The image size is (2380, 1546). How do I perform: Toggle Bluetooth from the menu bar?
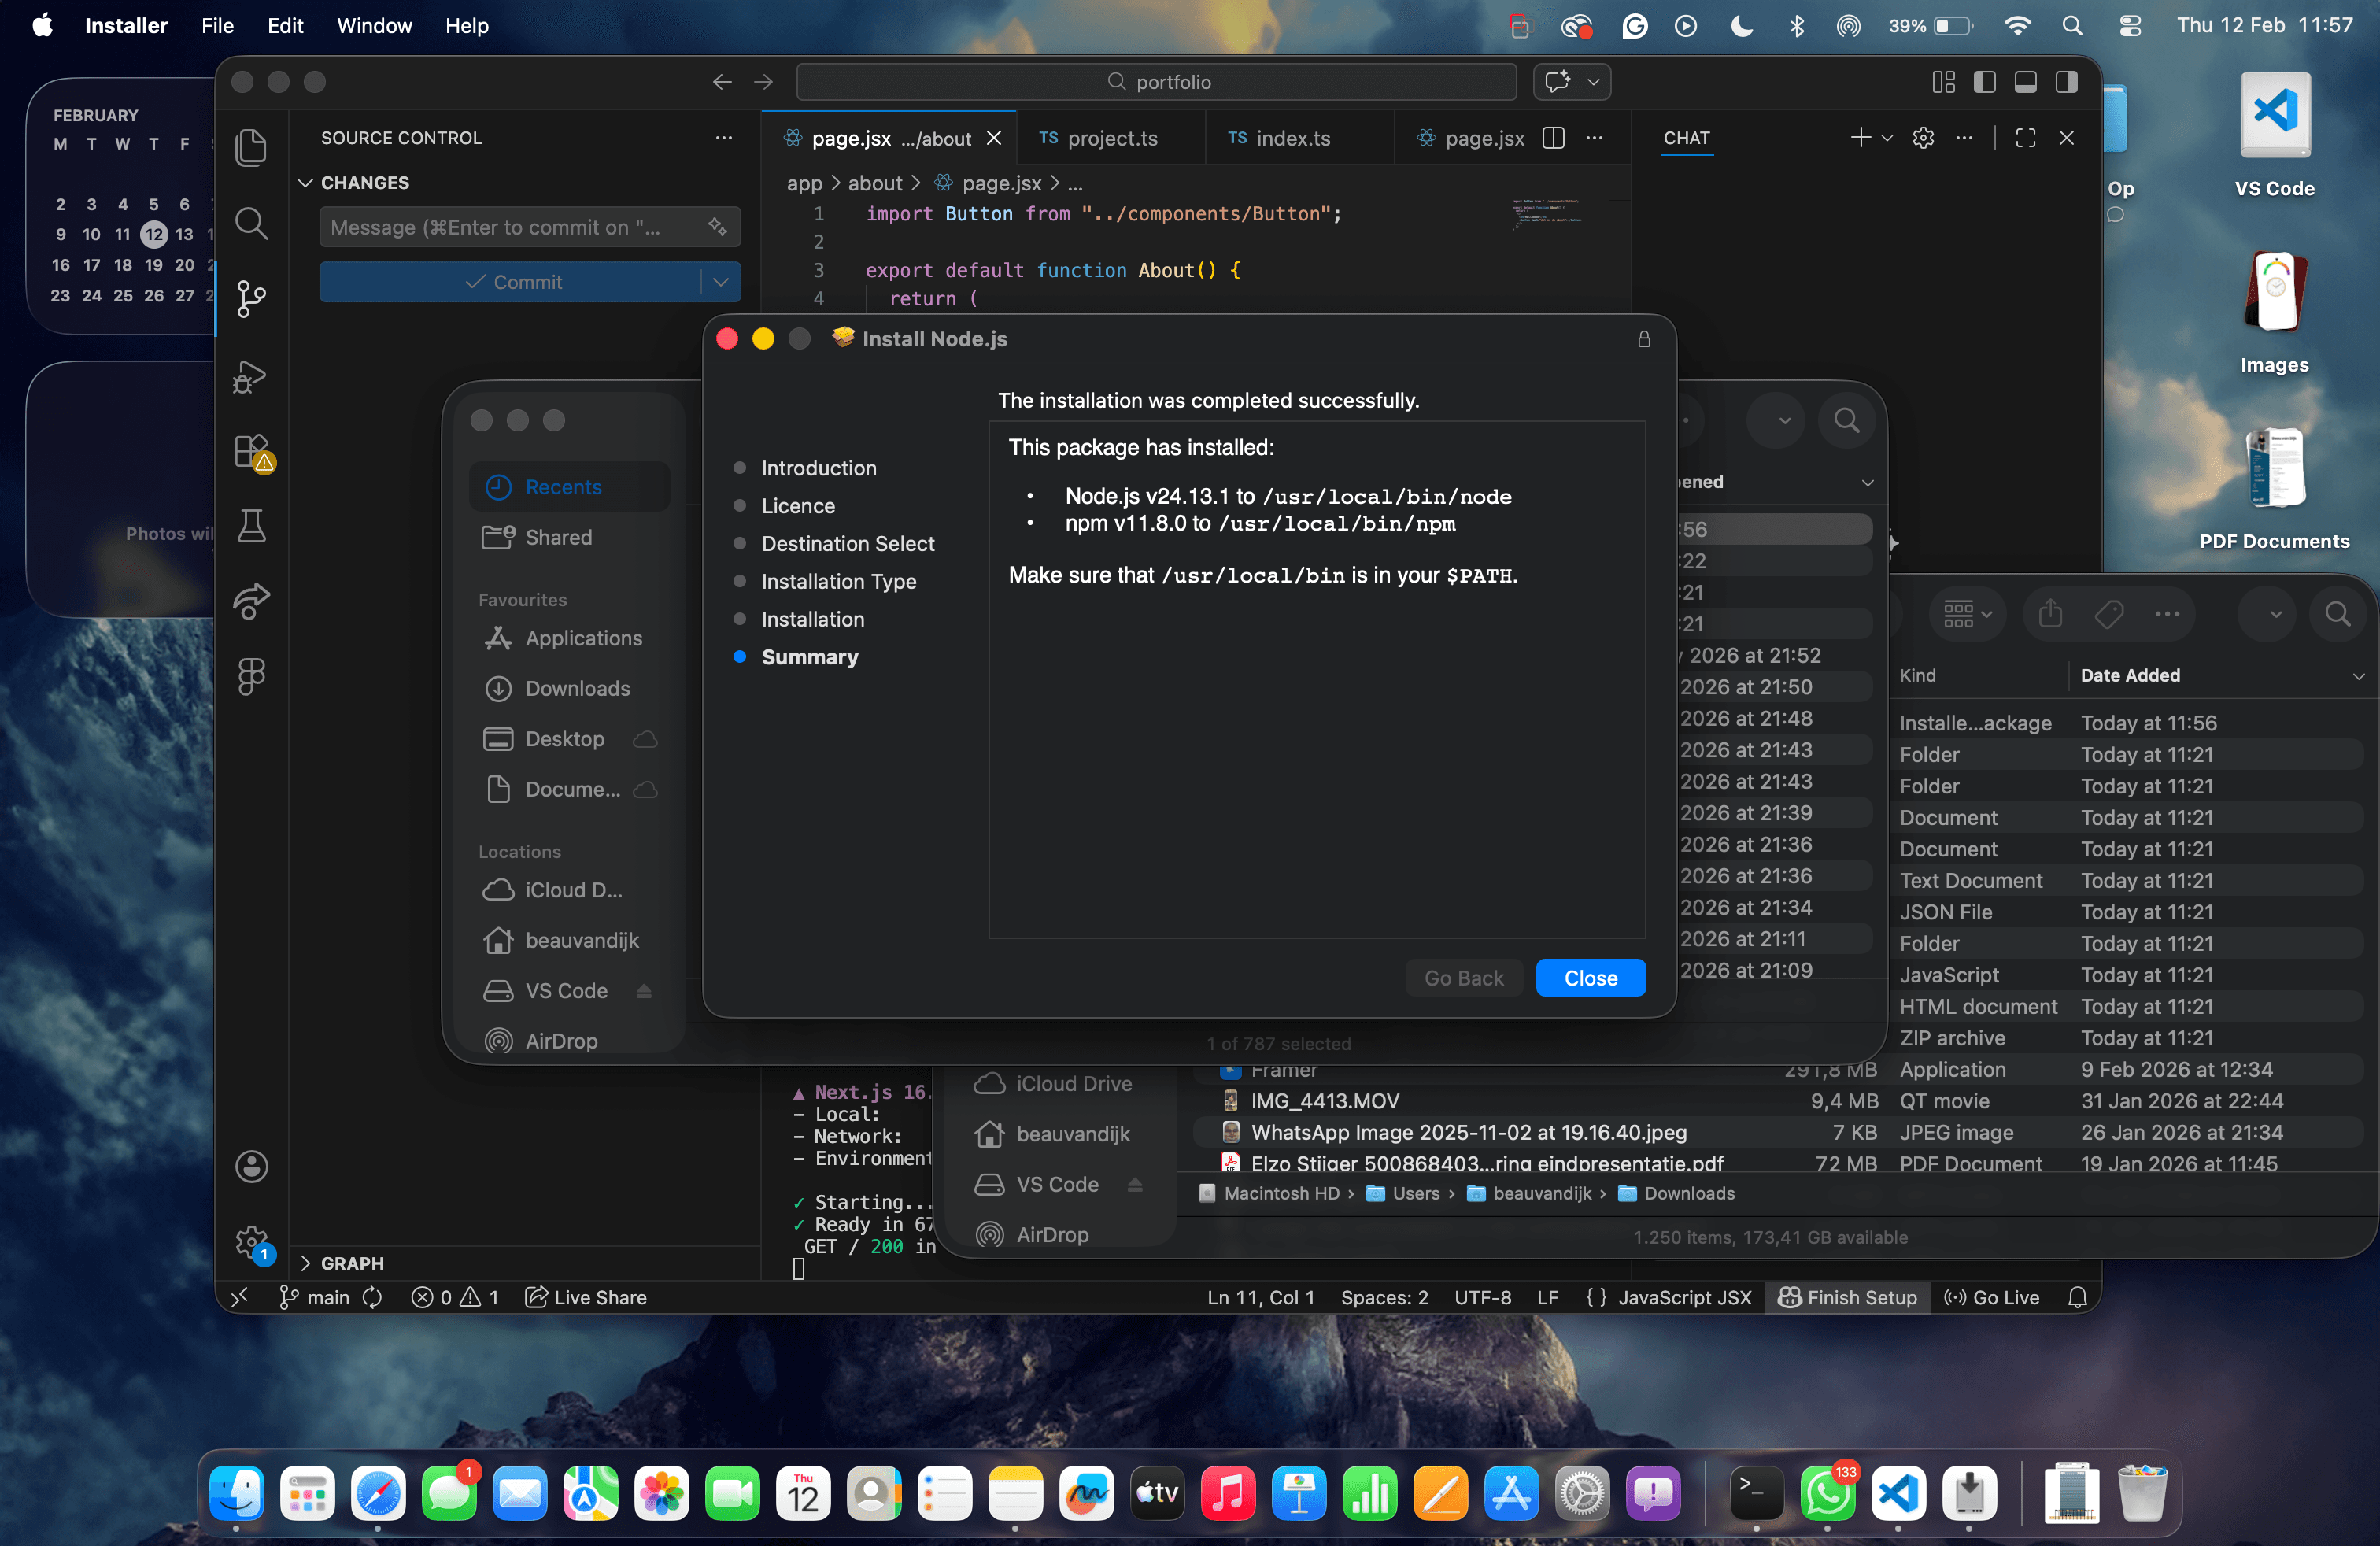tap(1796, 26)
